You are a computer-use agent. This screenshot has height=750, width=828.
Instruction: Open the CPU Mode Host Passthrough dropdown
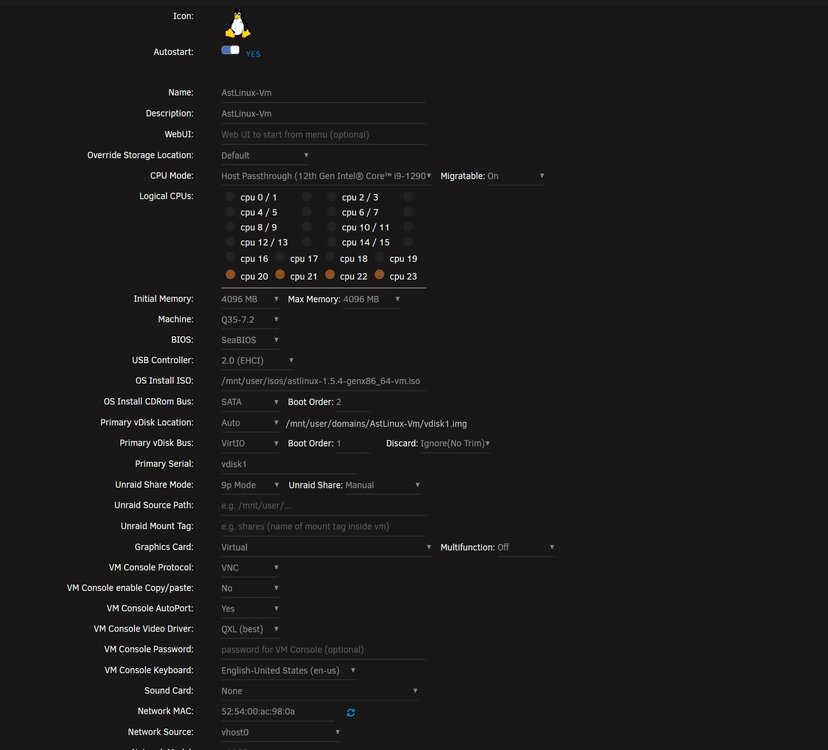click(326, 176)
